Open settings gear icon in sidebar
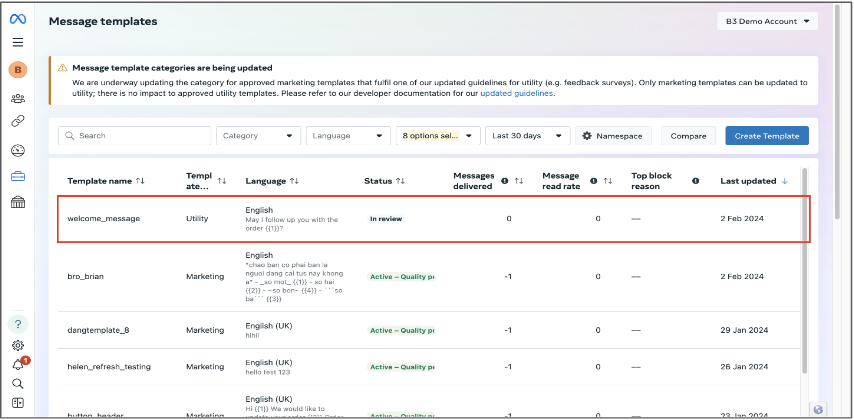Image resolution: width=854 pixels, height=420 pixels. tap(18, 345)
